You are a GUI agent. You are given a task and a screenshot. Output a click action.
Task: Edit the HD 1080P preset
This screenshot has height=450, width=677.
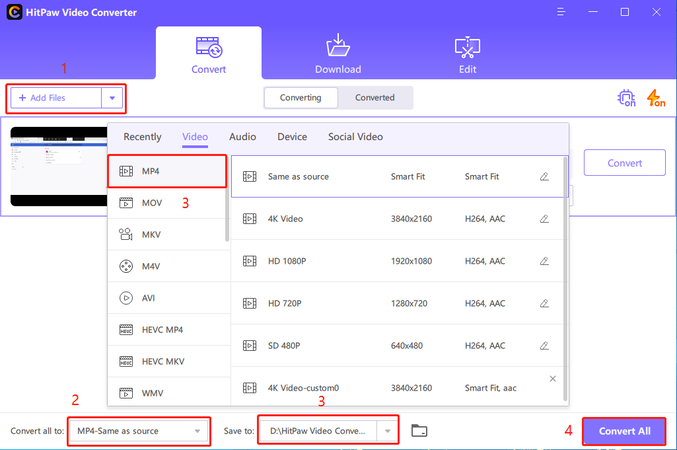pos(544,260)
